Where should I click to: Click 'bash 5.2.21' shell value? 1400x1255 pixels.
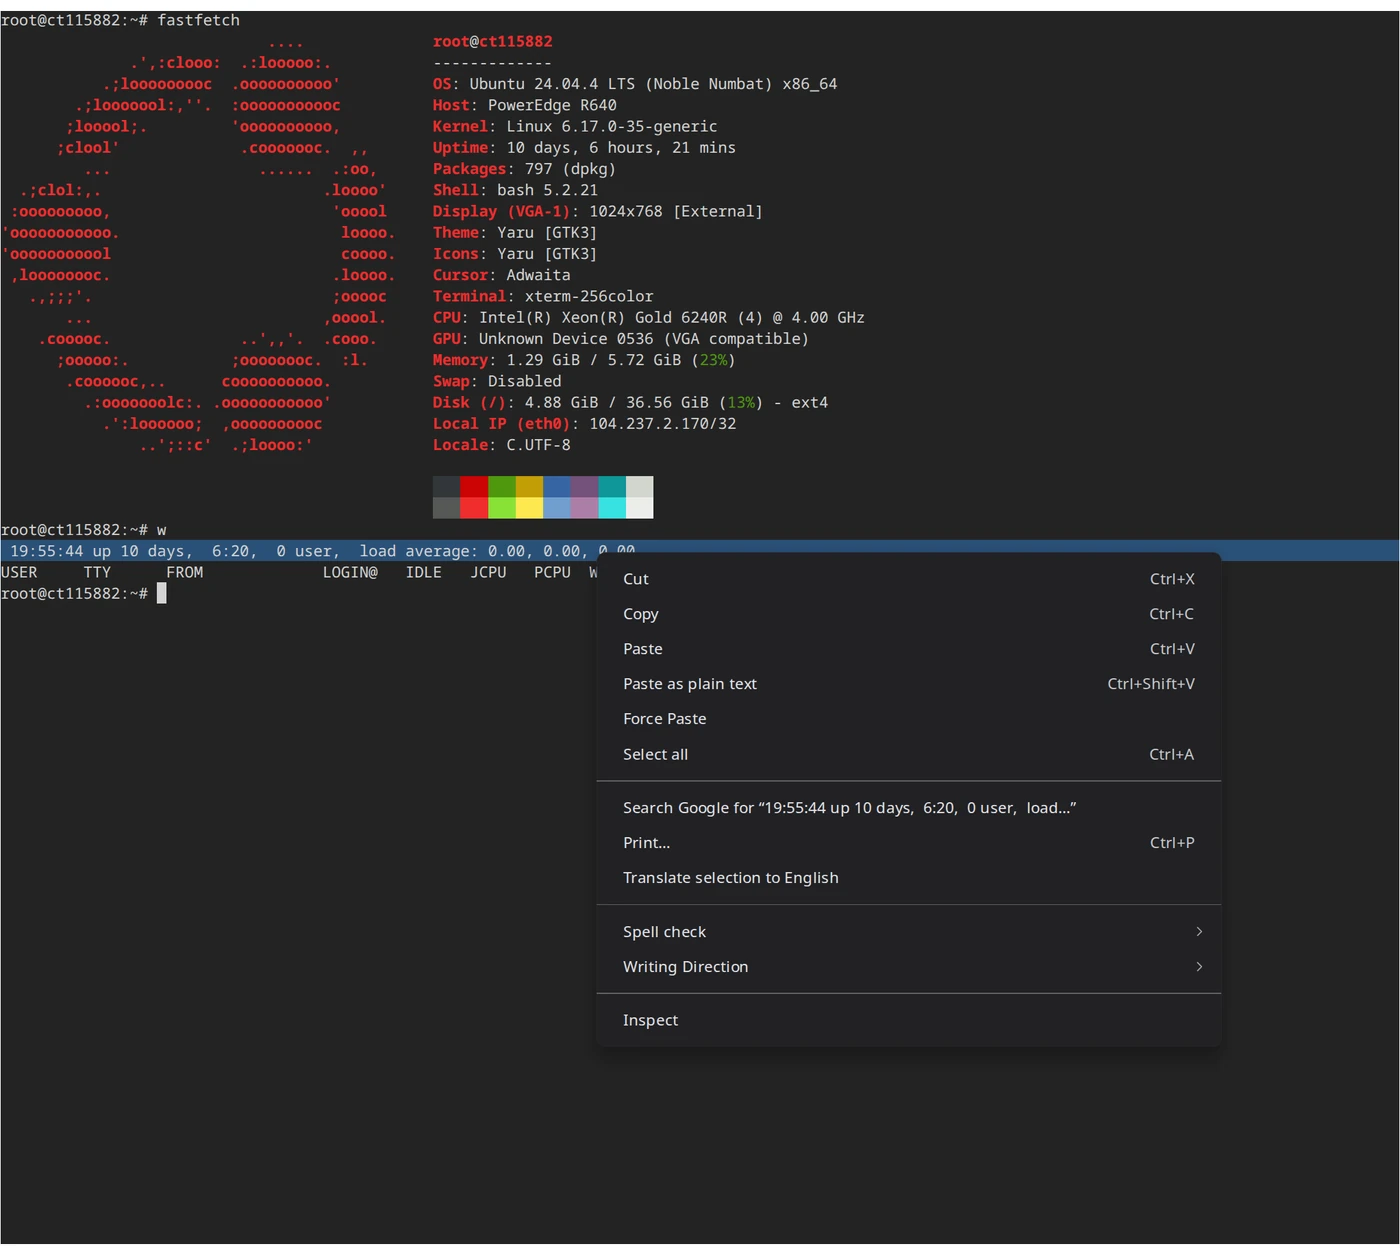(547, 190)
